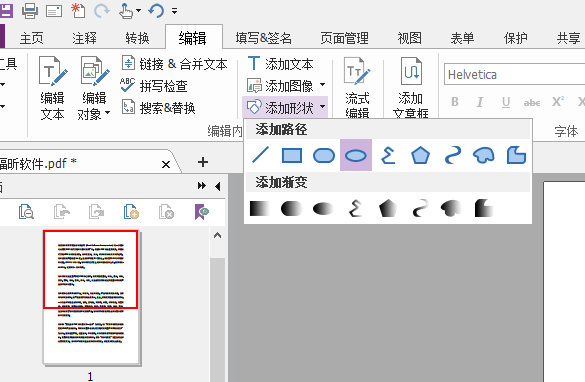
Task: Click 链接 & 合并文本
Action: tap(174, 64)
